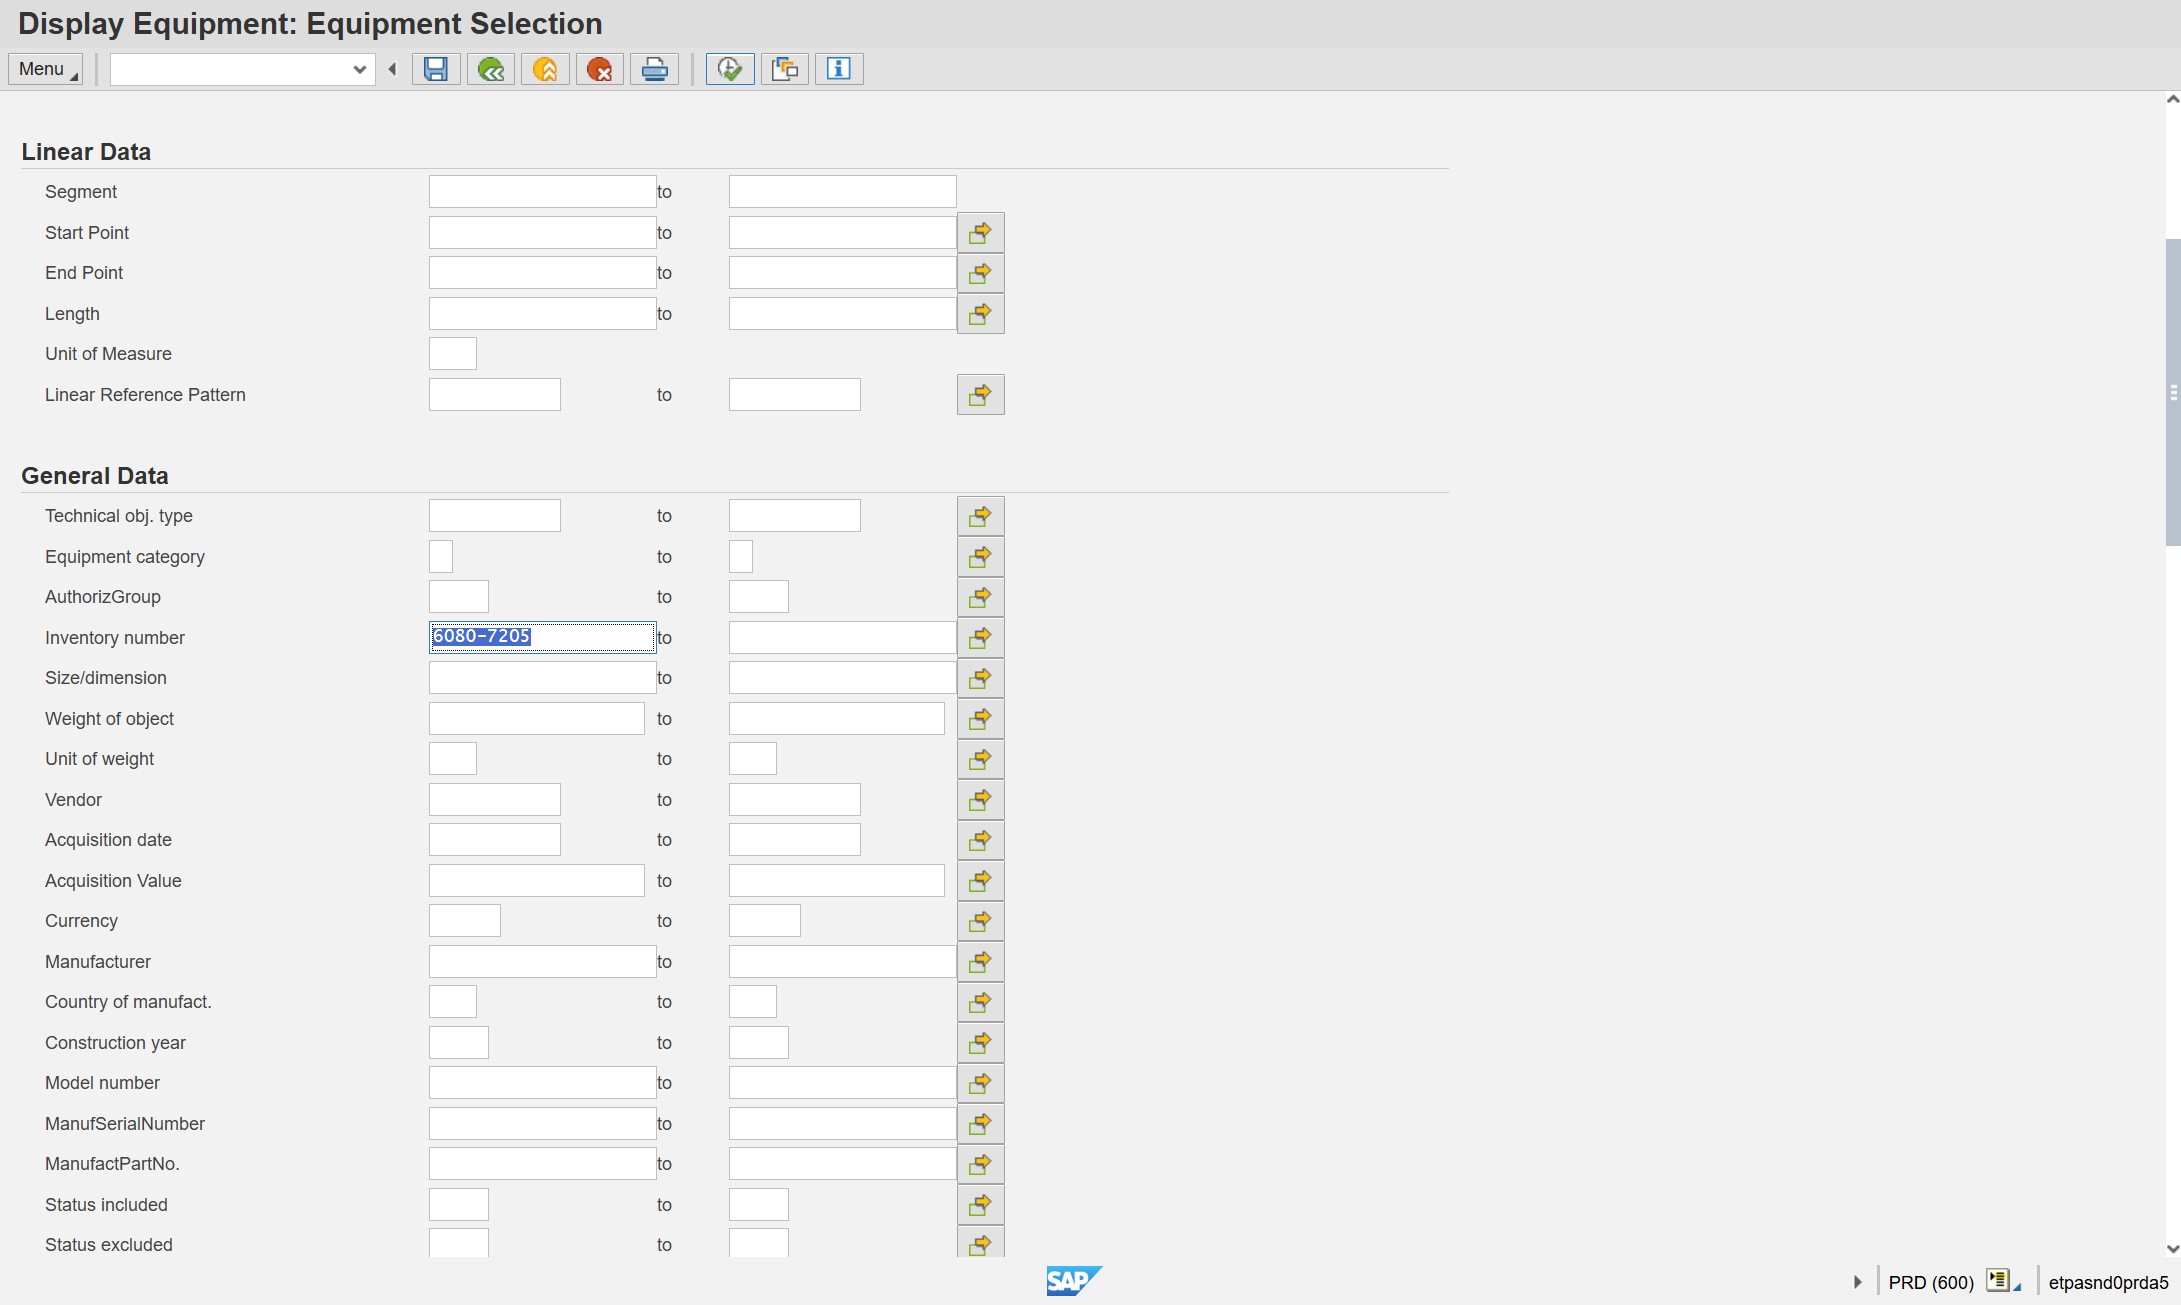Open multiple selection for ManufactPartNo.
Image resolution: width=2181 pixels, height=1305 pixels.
981,1164
